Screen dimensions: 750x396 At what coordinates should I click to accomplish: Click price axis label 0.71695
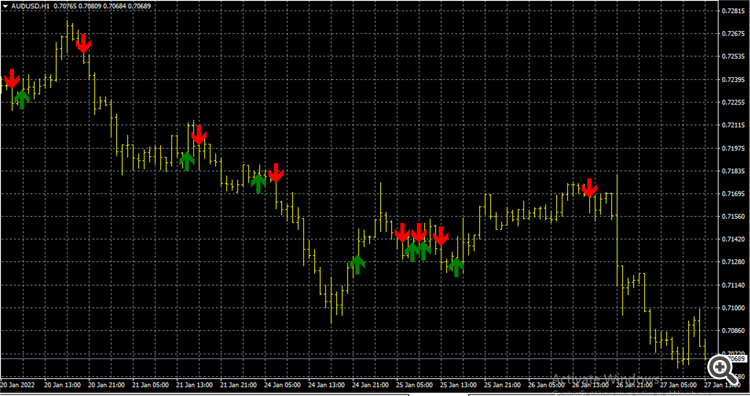pos(734,194)
